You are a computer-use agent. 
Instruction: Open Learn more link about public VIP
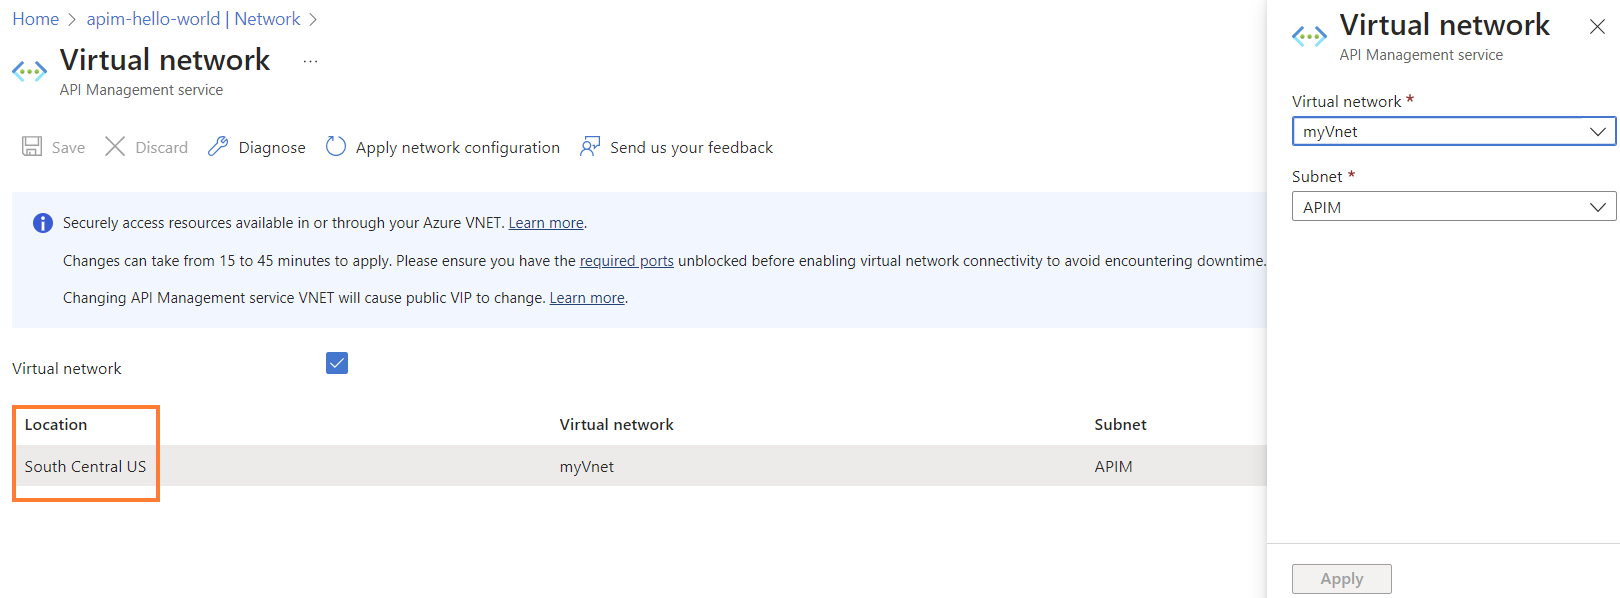click(x=587, y=298)
